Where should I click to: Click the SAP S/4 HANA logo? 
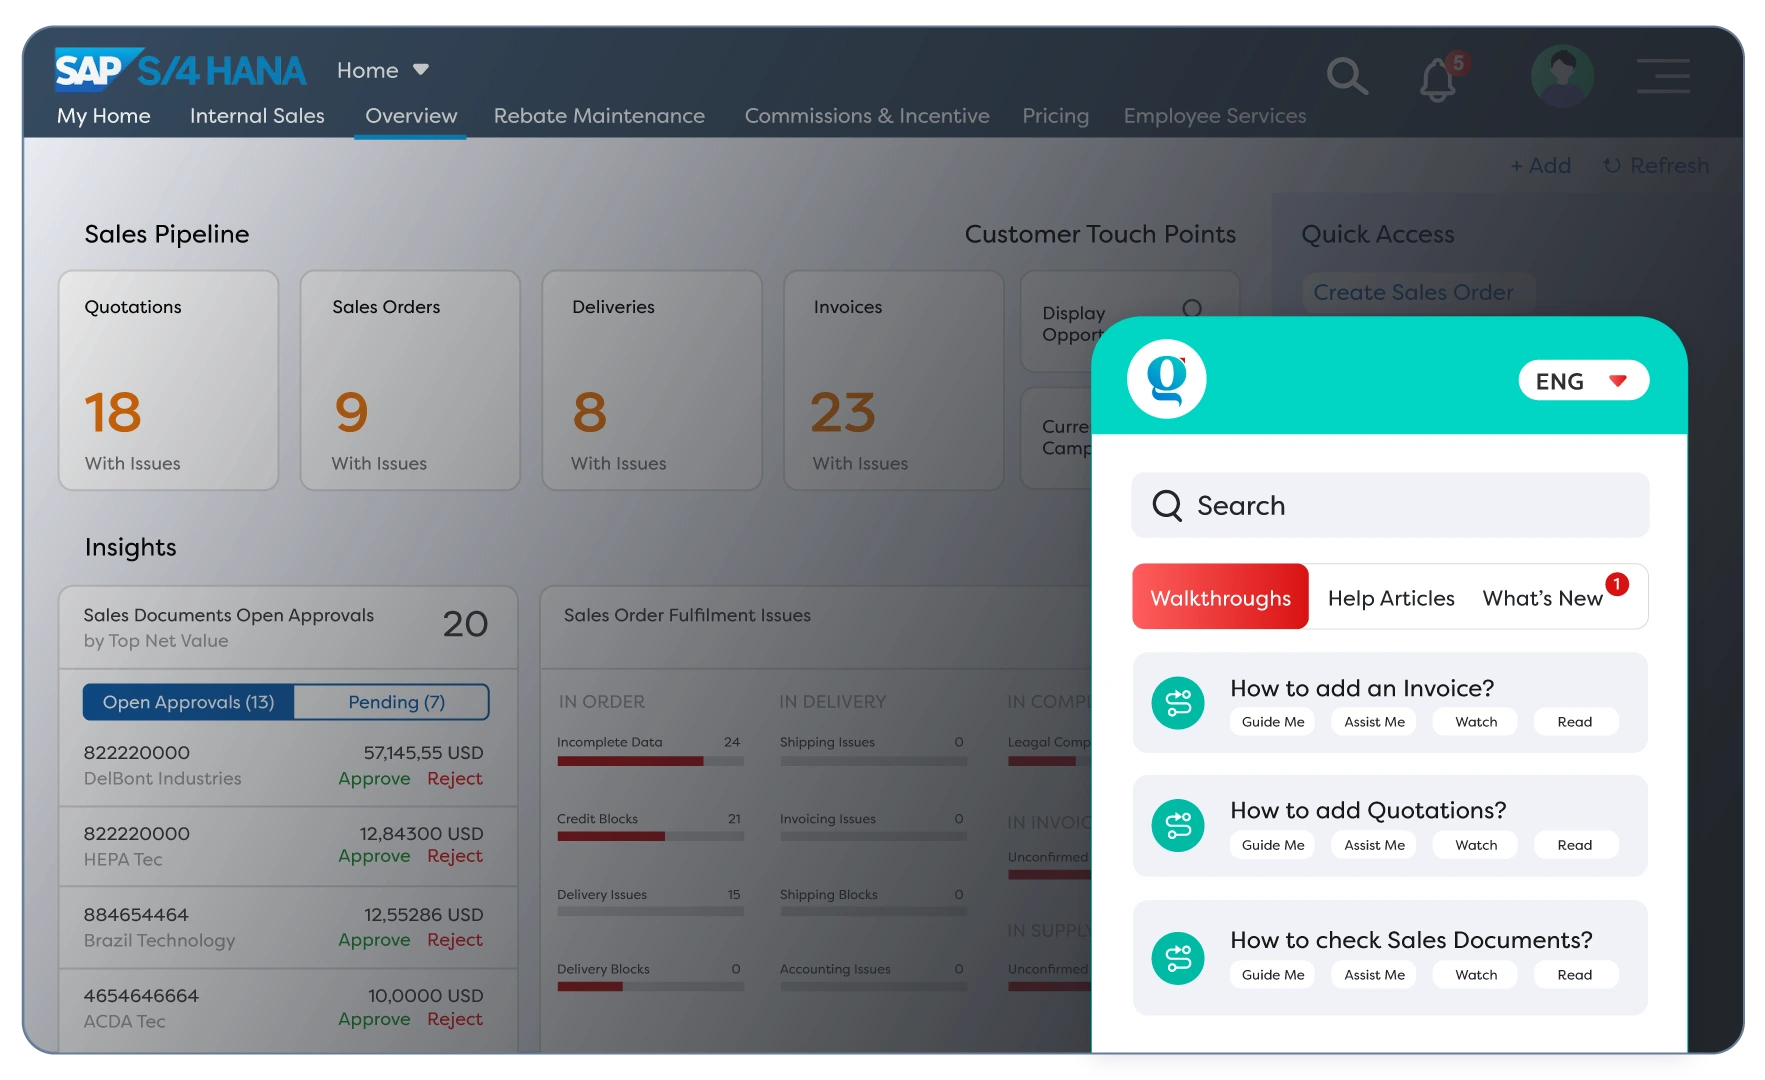tap(180, 70)
